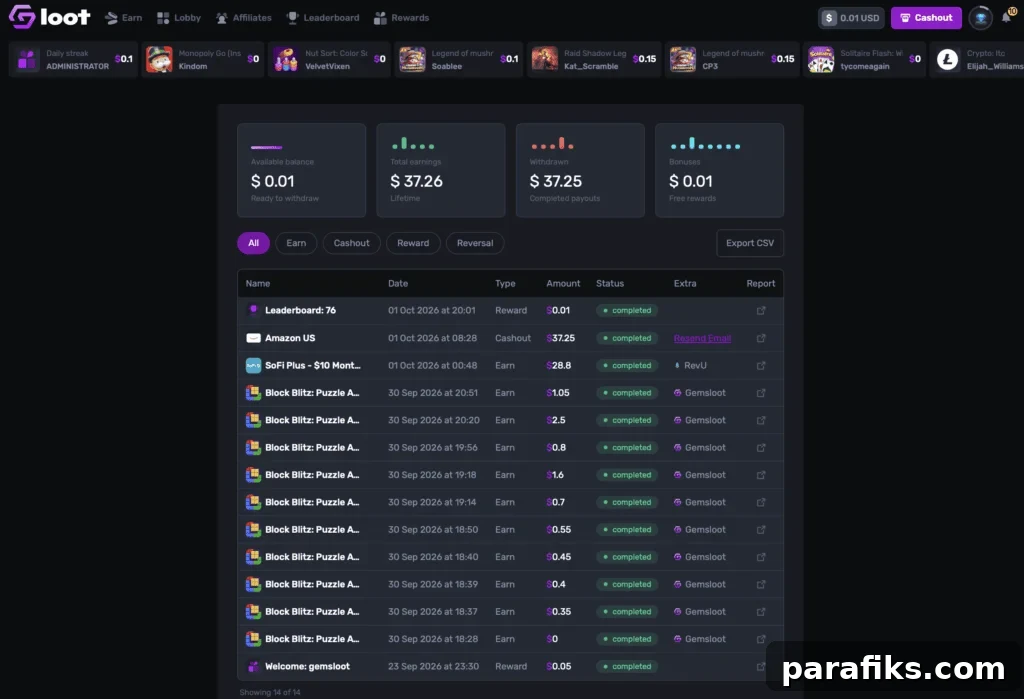Screen dimensions: 1024x699
Task: Open the Legend of Mushroom CP3 card
Action: coord(732,59)
